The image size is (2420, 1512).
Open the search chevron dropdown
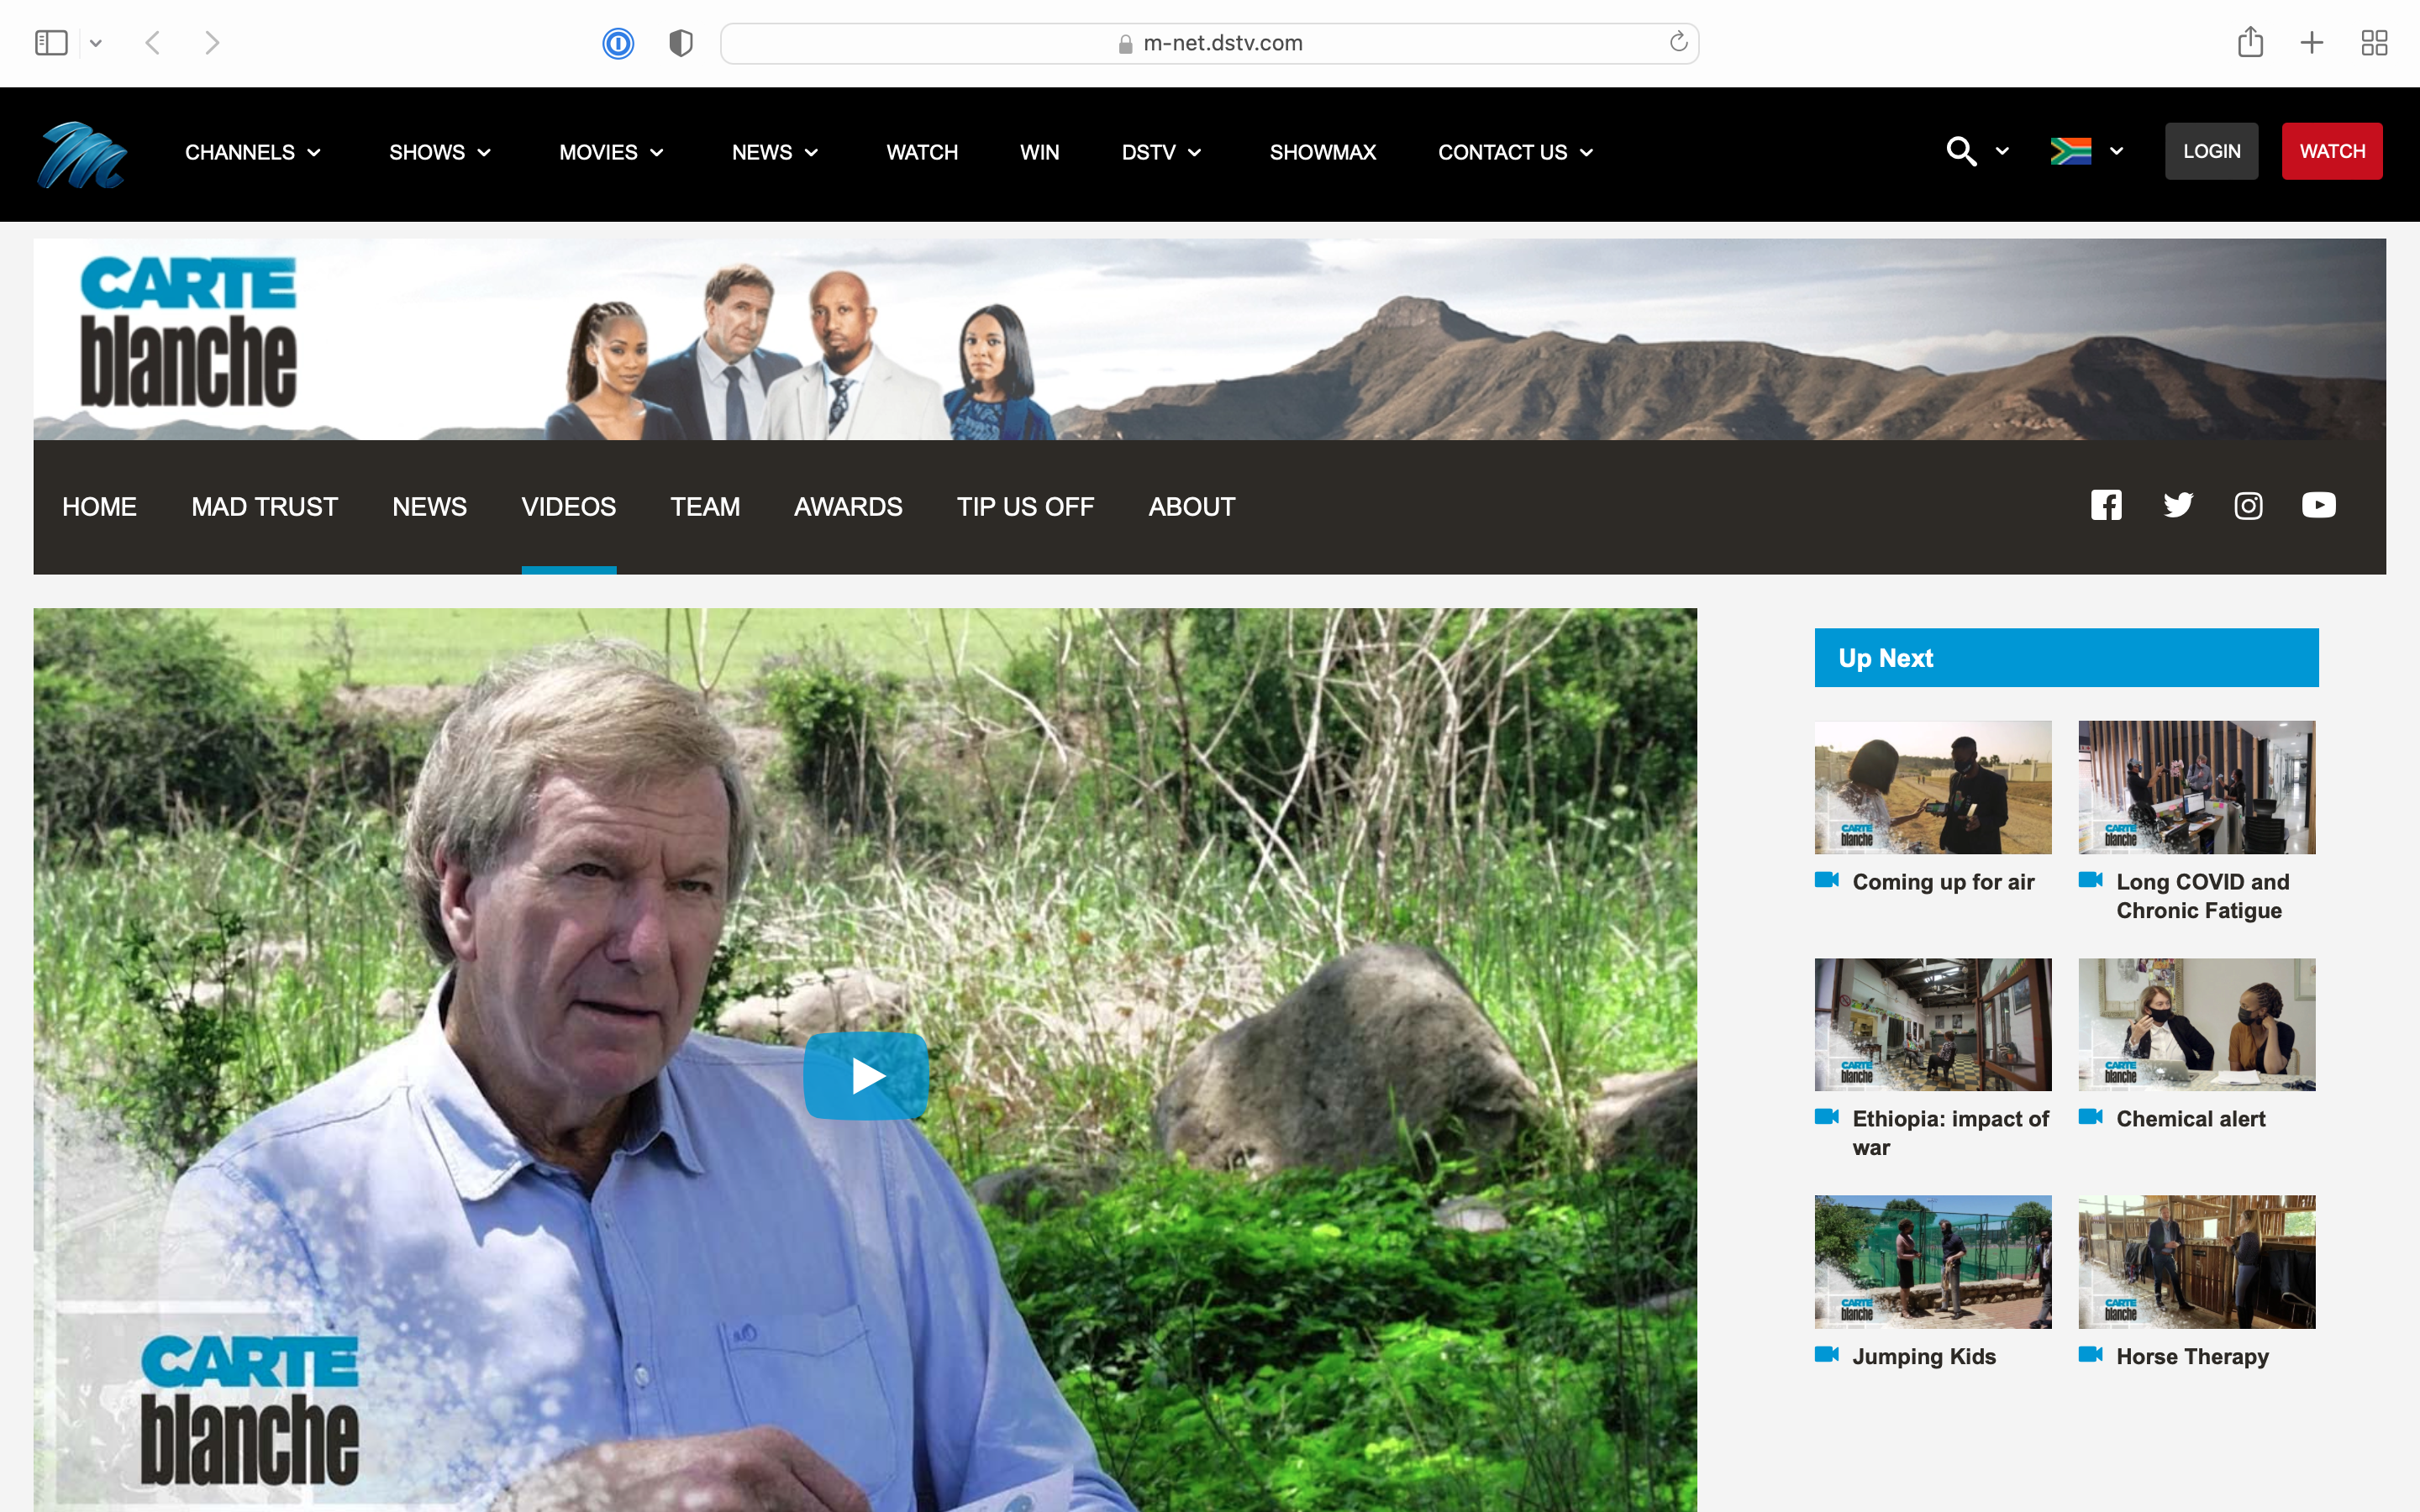tap(2002, 151)
